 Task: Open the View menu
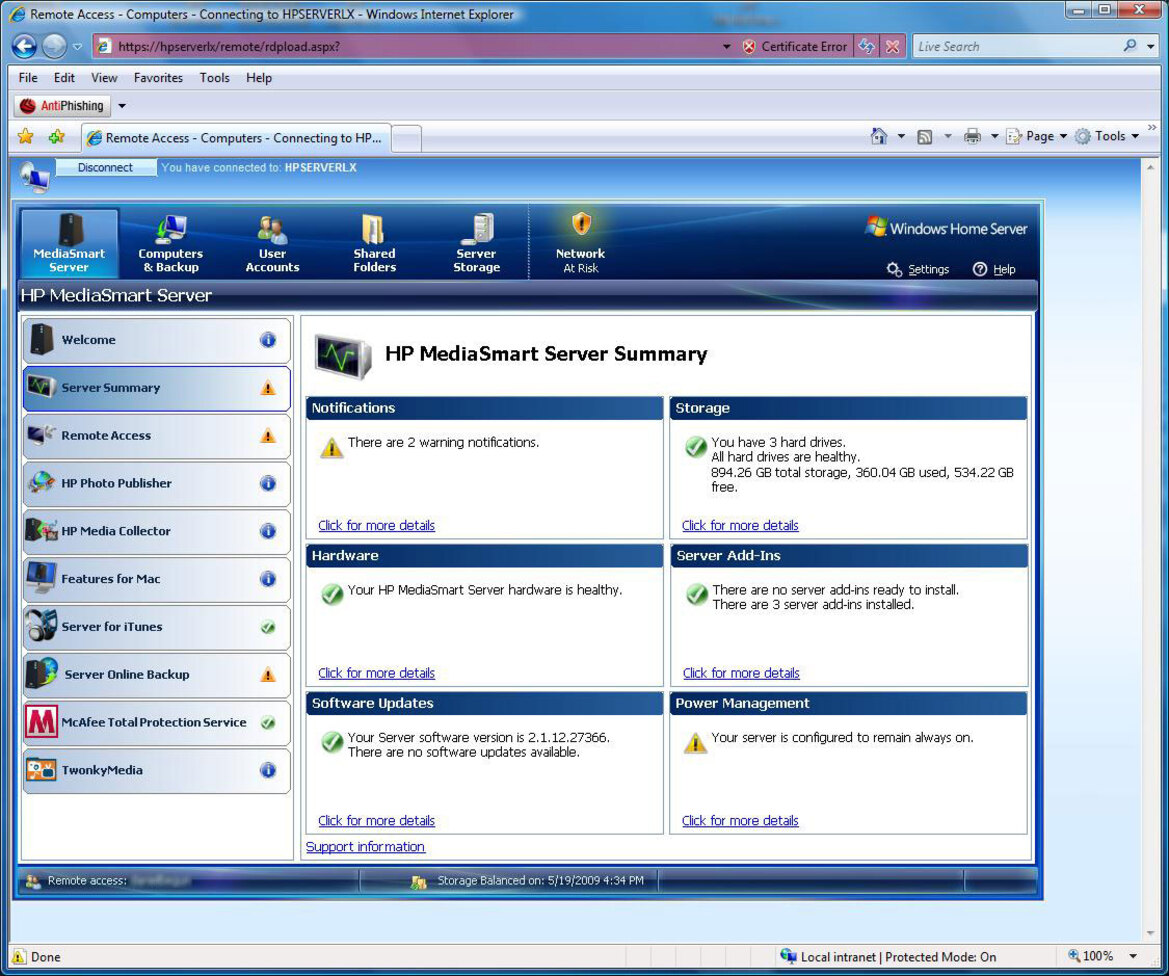pyautogui.click(x=104, y=78)
